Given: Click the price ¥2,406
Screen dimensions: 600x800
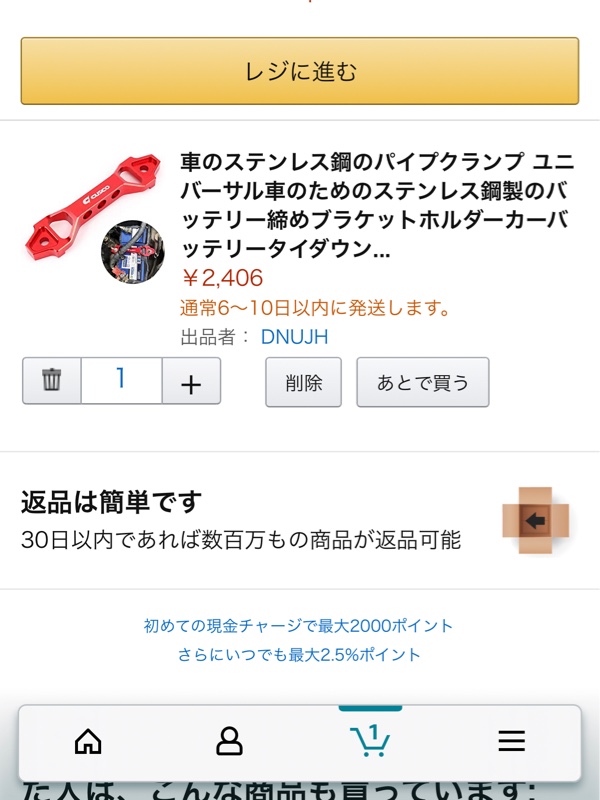Looking at the screenshot, I should pos(222,278).
